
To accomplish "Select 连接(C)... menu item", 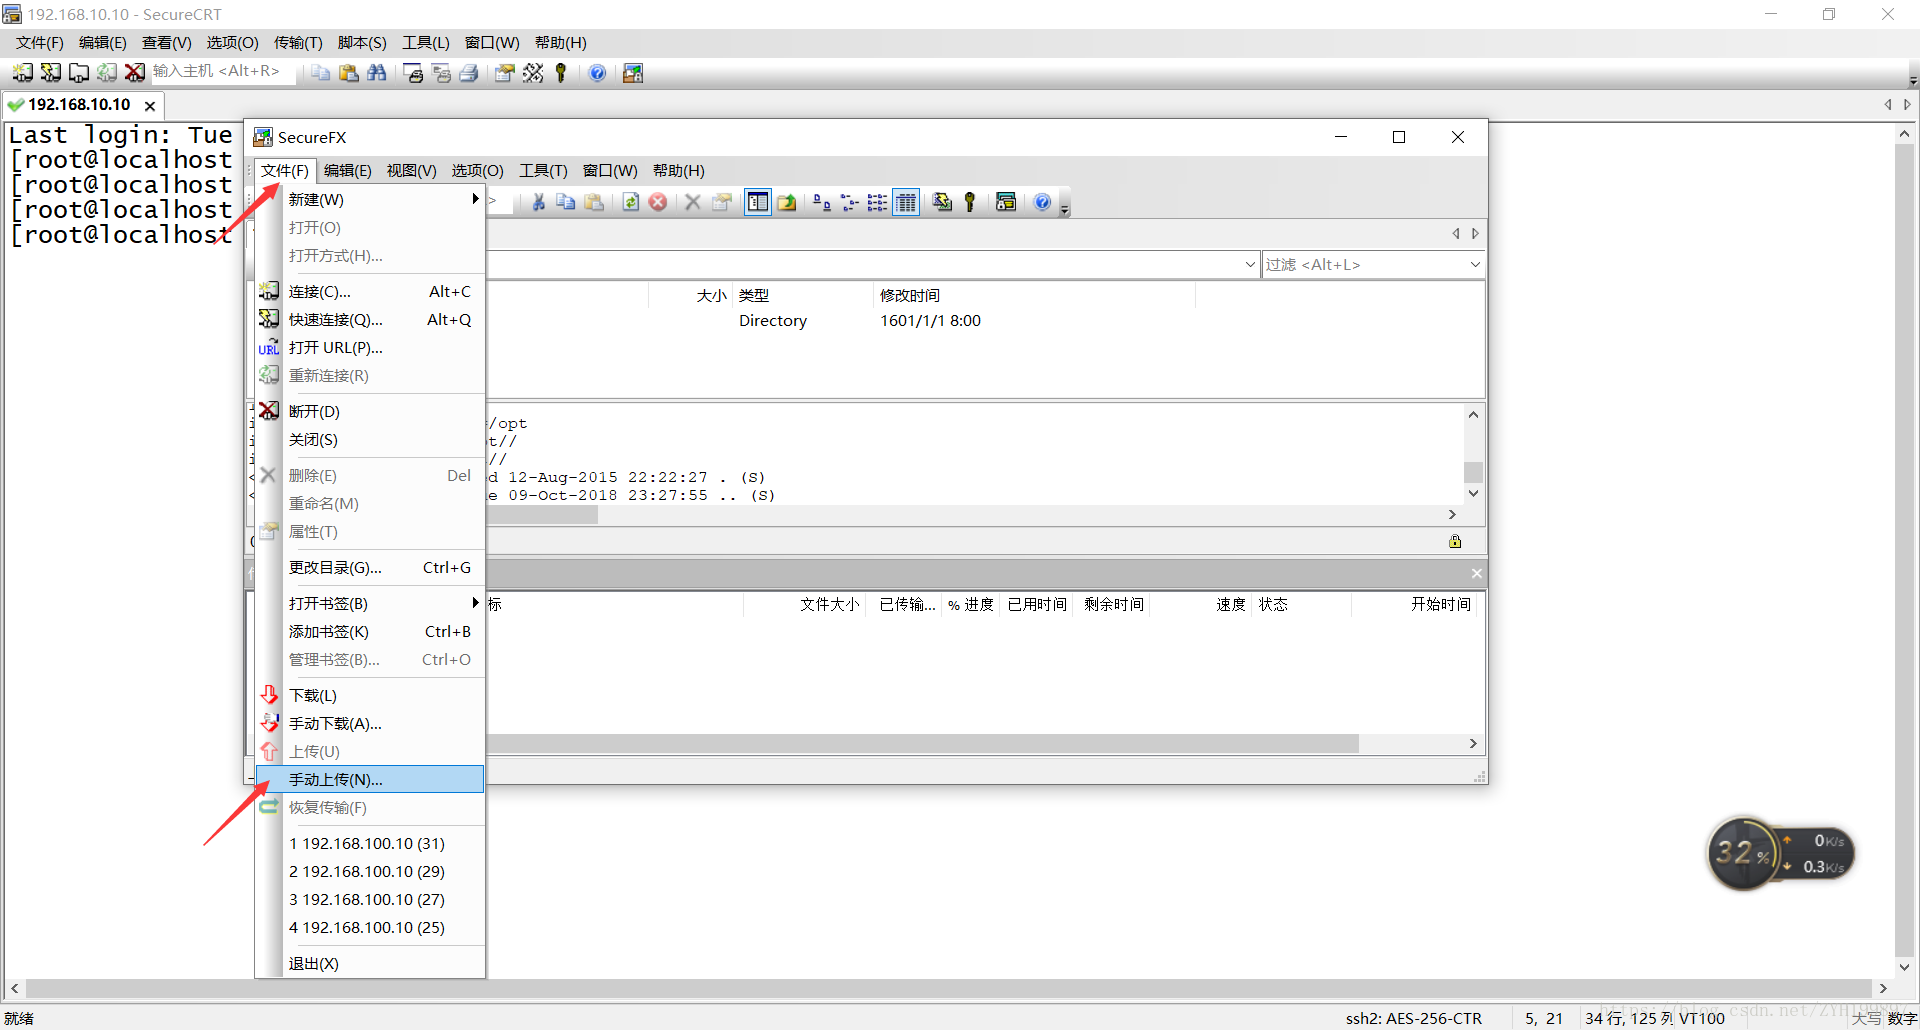I will tap(370, 291).
